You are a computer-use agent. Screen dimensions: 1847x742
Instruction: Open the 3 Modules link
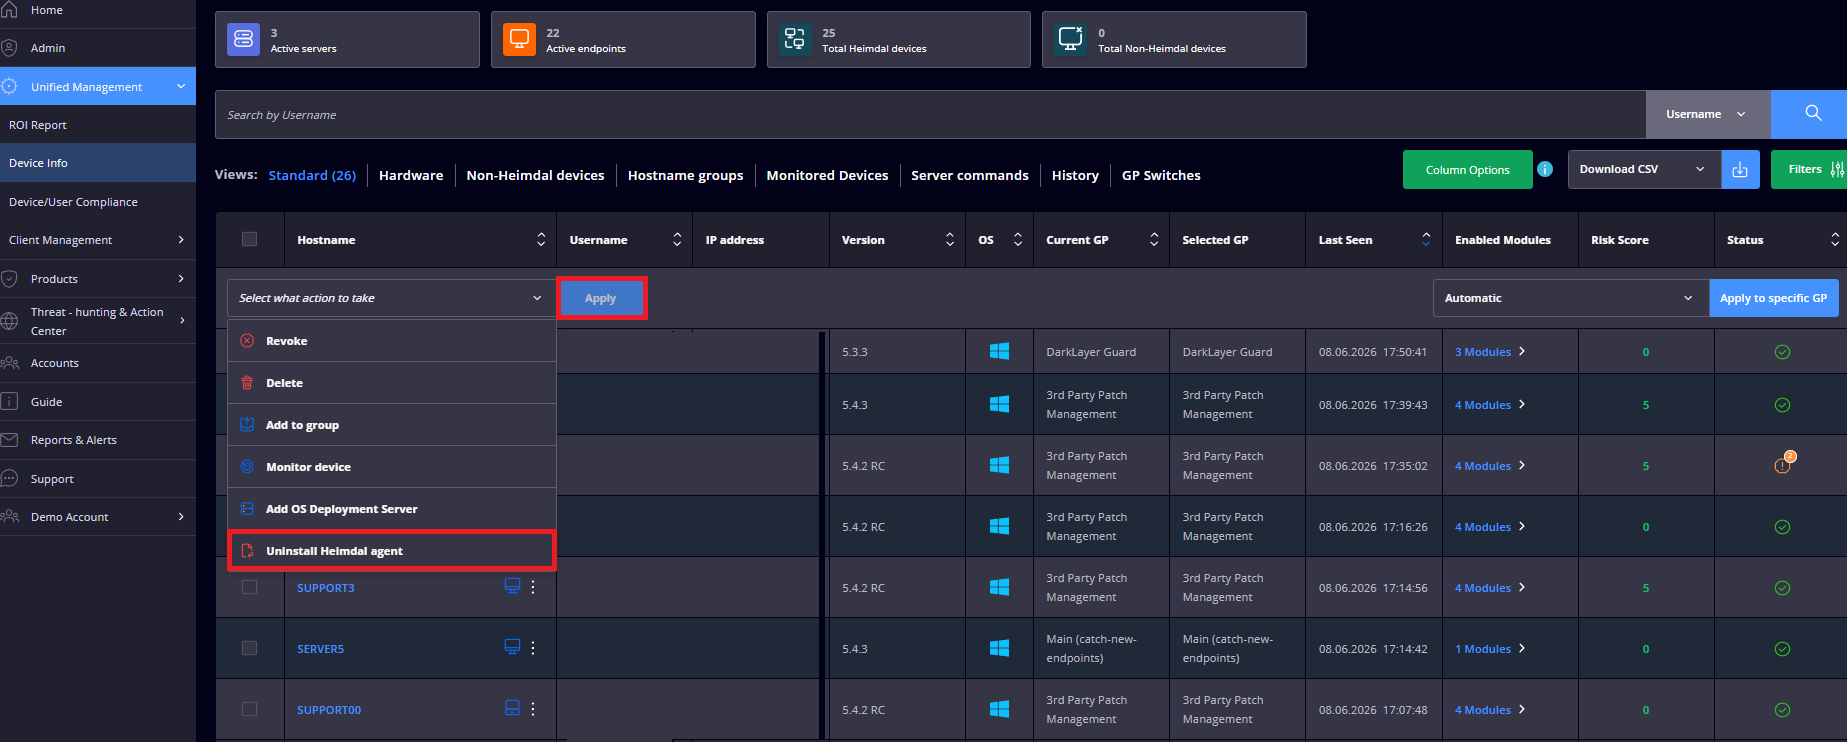[x=1483, y=352]
